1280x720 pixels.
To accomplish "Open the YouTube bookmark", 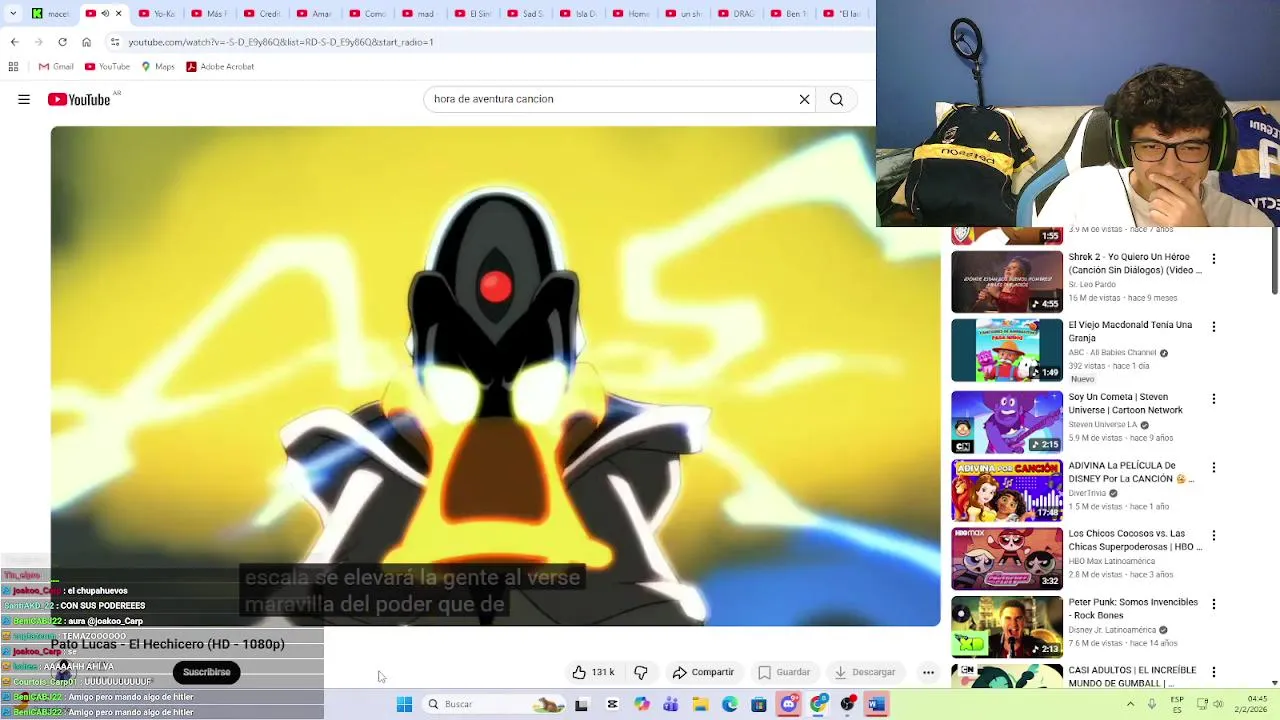I will coord(107,67).
